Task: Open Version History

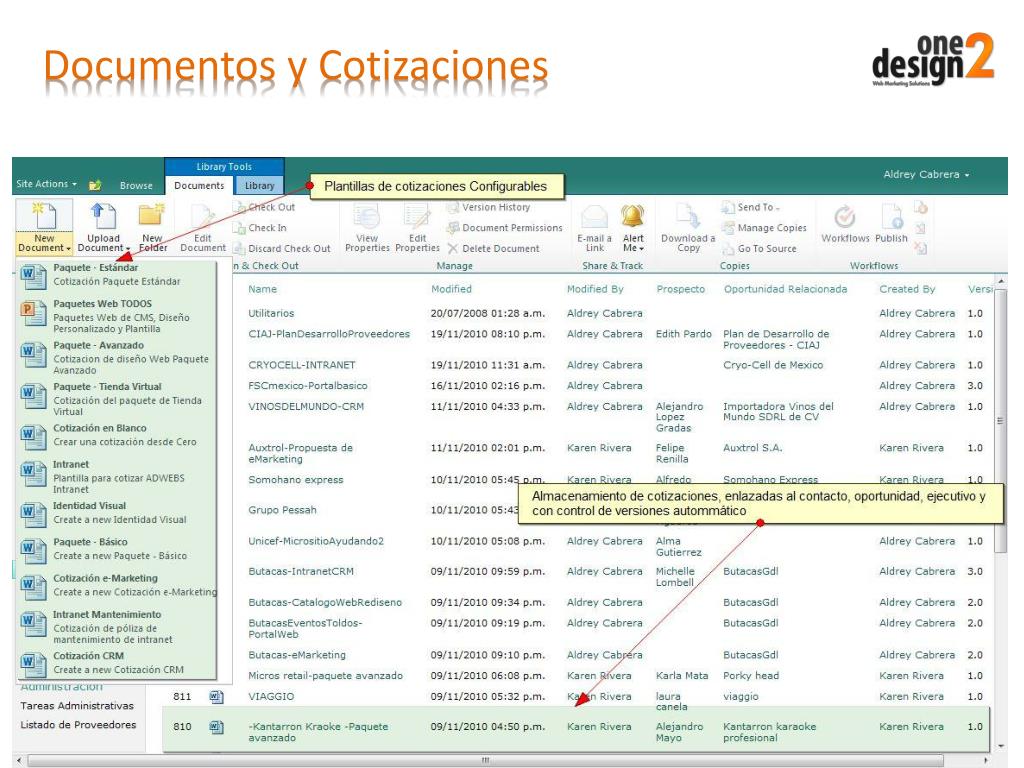Action: click(x=488, y=207)
